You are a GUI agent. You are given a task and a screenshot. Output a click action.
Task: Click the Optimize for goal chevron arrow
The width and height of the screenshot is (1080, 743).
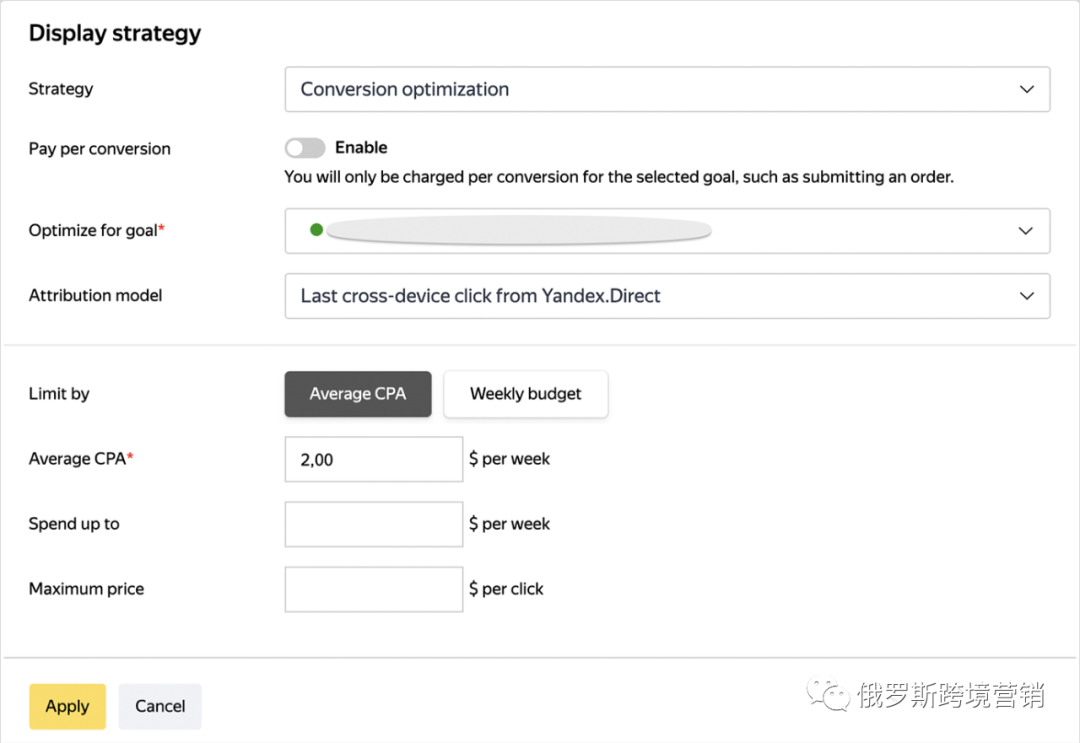[1025, 231]
